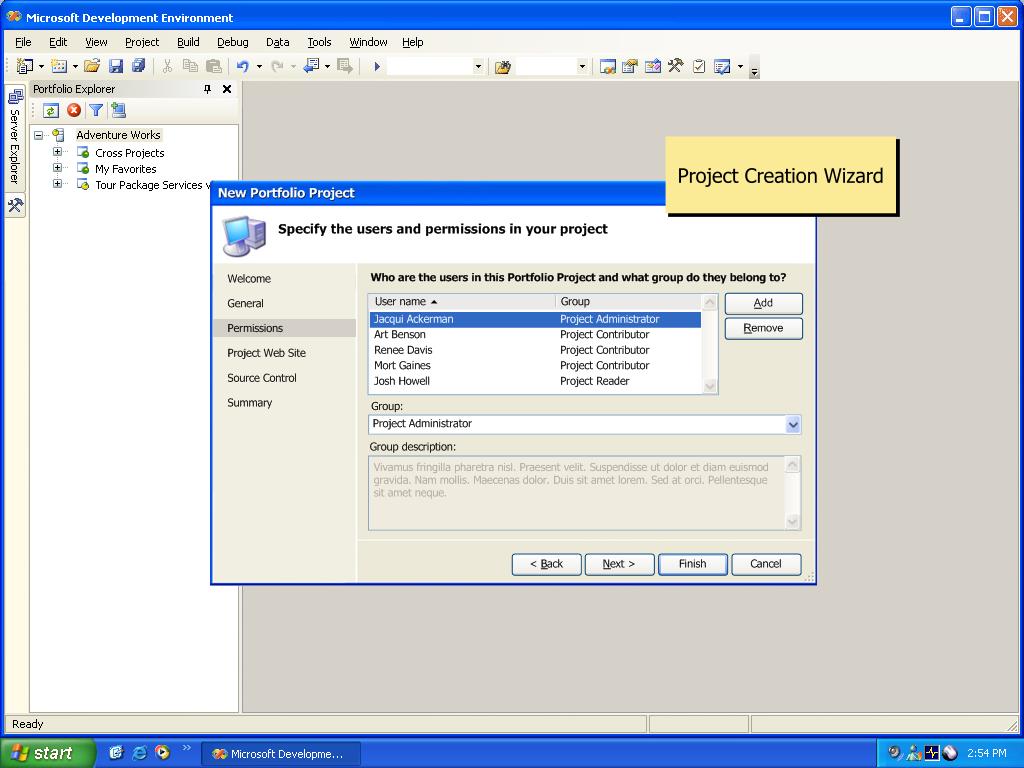Sort by the User name column header
This screenshot has width=1024, height=768.
pos(462,301)
